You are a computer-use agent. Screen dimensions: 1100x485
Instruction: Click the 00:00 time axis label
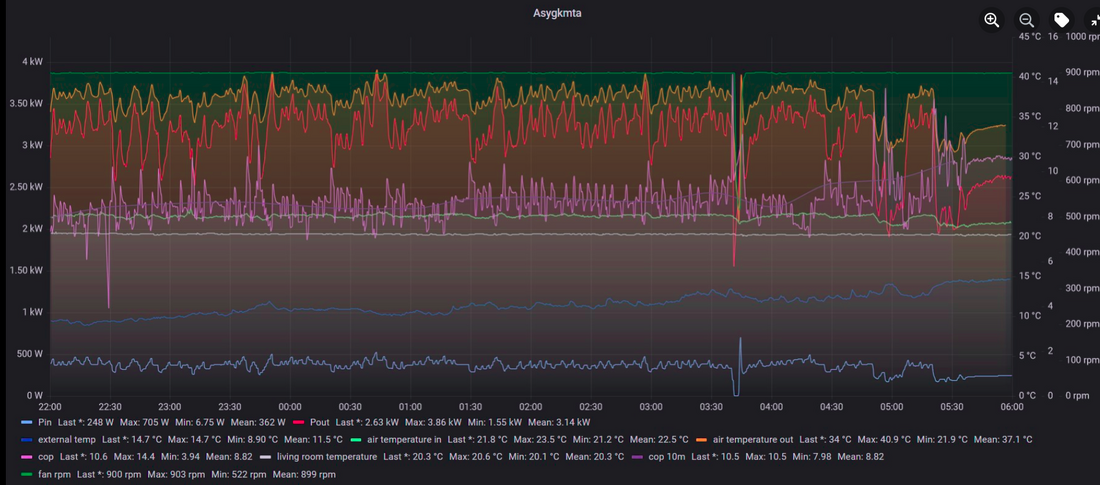tap(290, 407)
